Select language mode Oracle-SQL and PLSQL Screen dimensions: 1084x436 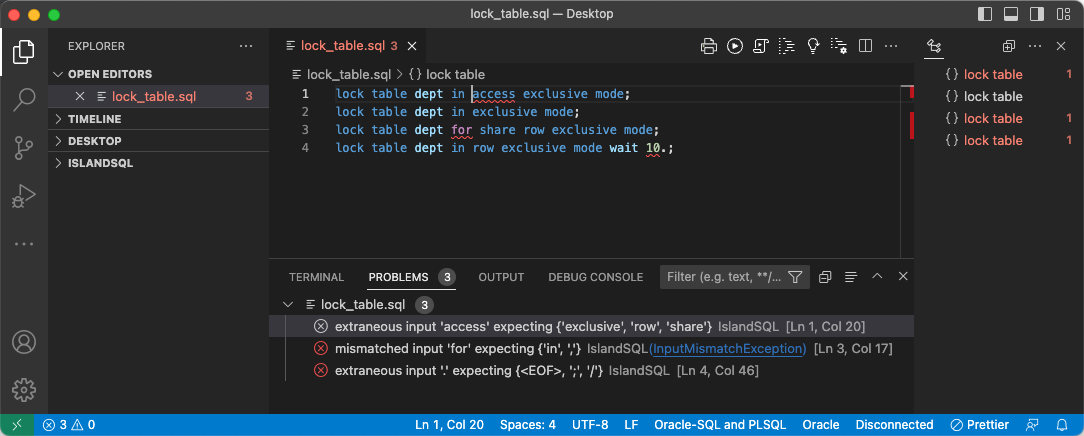click(721, 425)
